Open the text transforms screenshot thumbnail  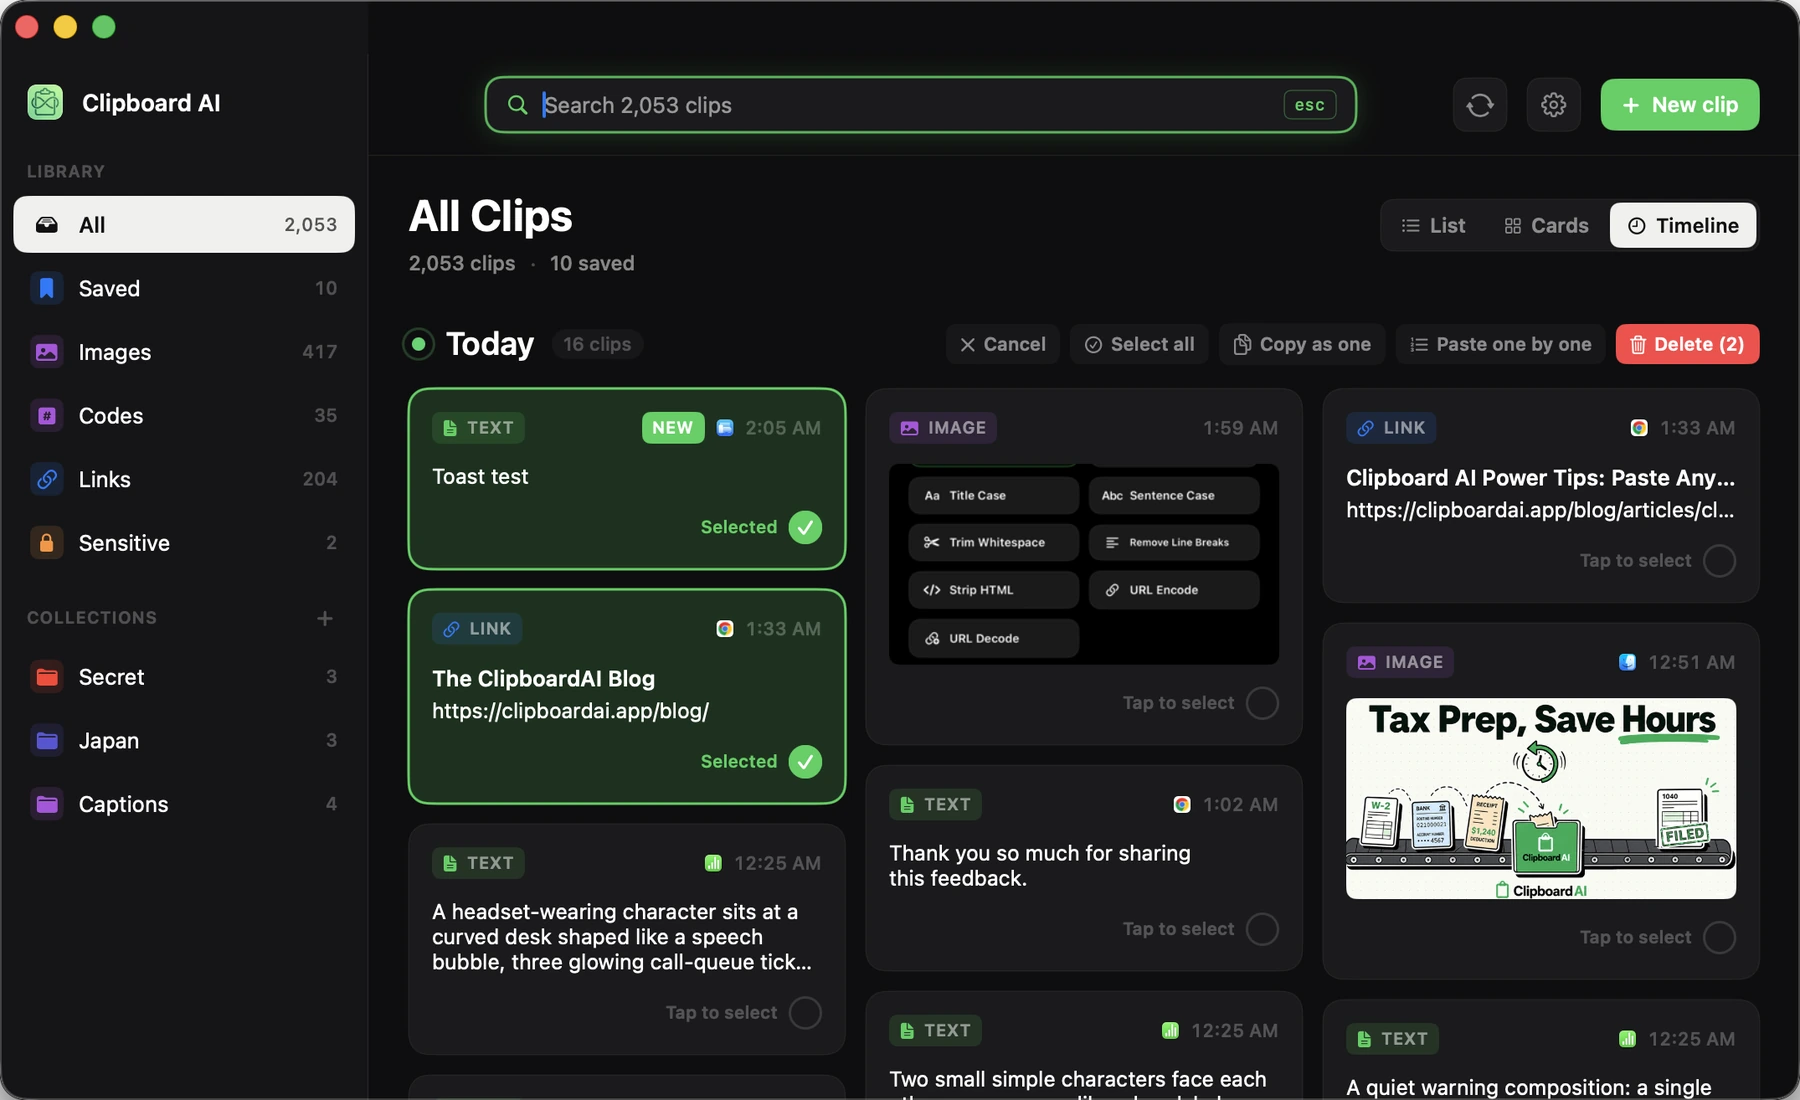click(x=1084, y=564)
